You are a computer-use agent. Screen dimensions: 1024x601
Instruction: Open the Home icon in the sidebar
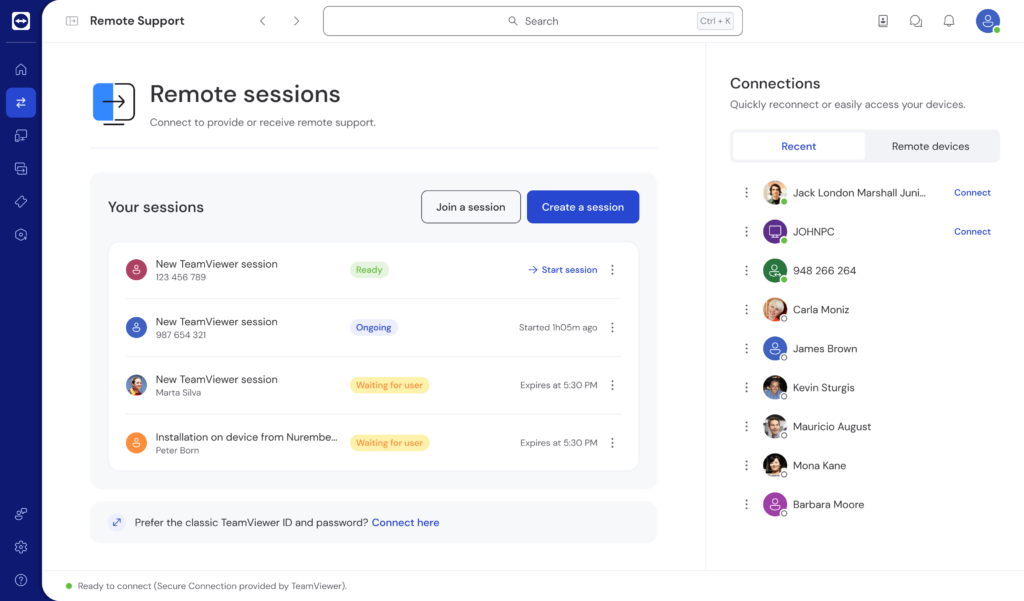pos(20,68)
